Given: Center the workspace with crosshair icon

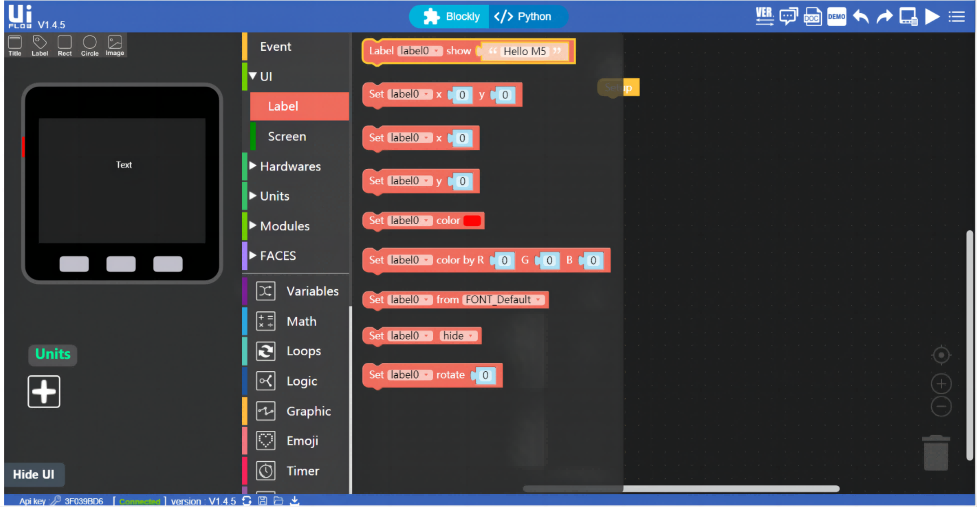Looking at the screenshot, I should coord(941,355).
